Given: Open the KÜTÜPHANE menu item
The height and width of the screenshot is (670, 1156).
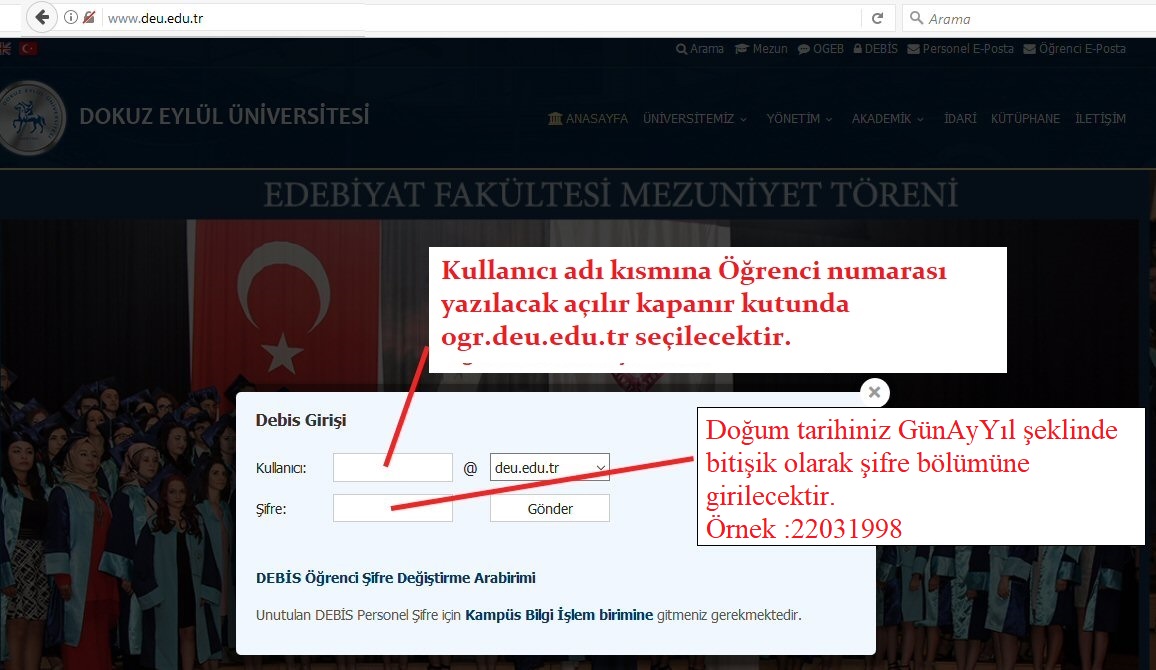Looking at the screenshot, I should click(1025, 119).
